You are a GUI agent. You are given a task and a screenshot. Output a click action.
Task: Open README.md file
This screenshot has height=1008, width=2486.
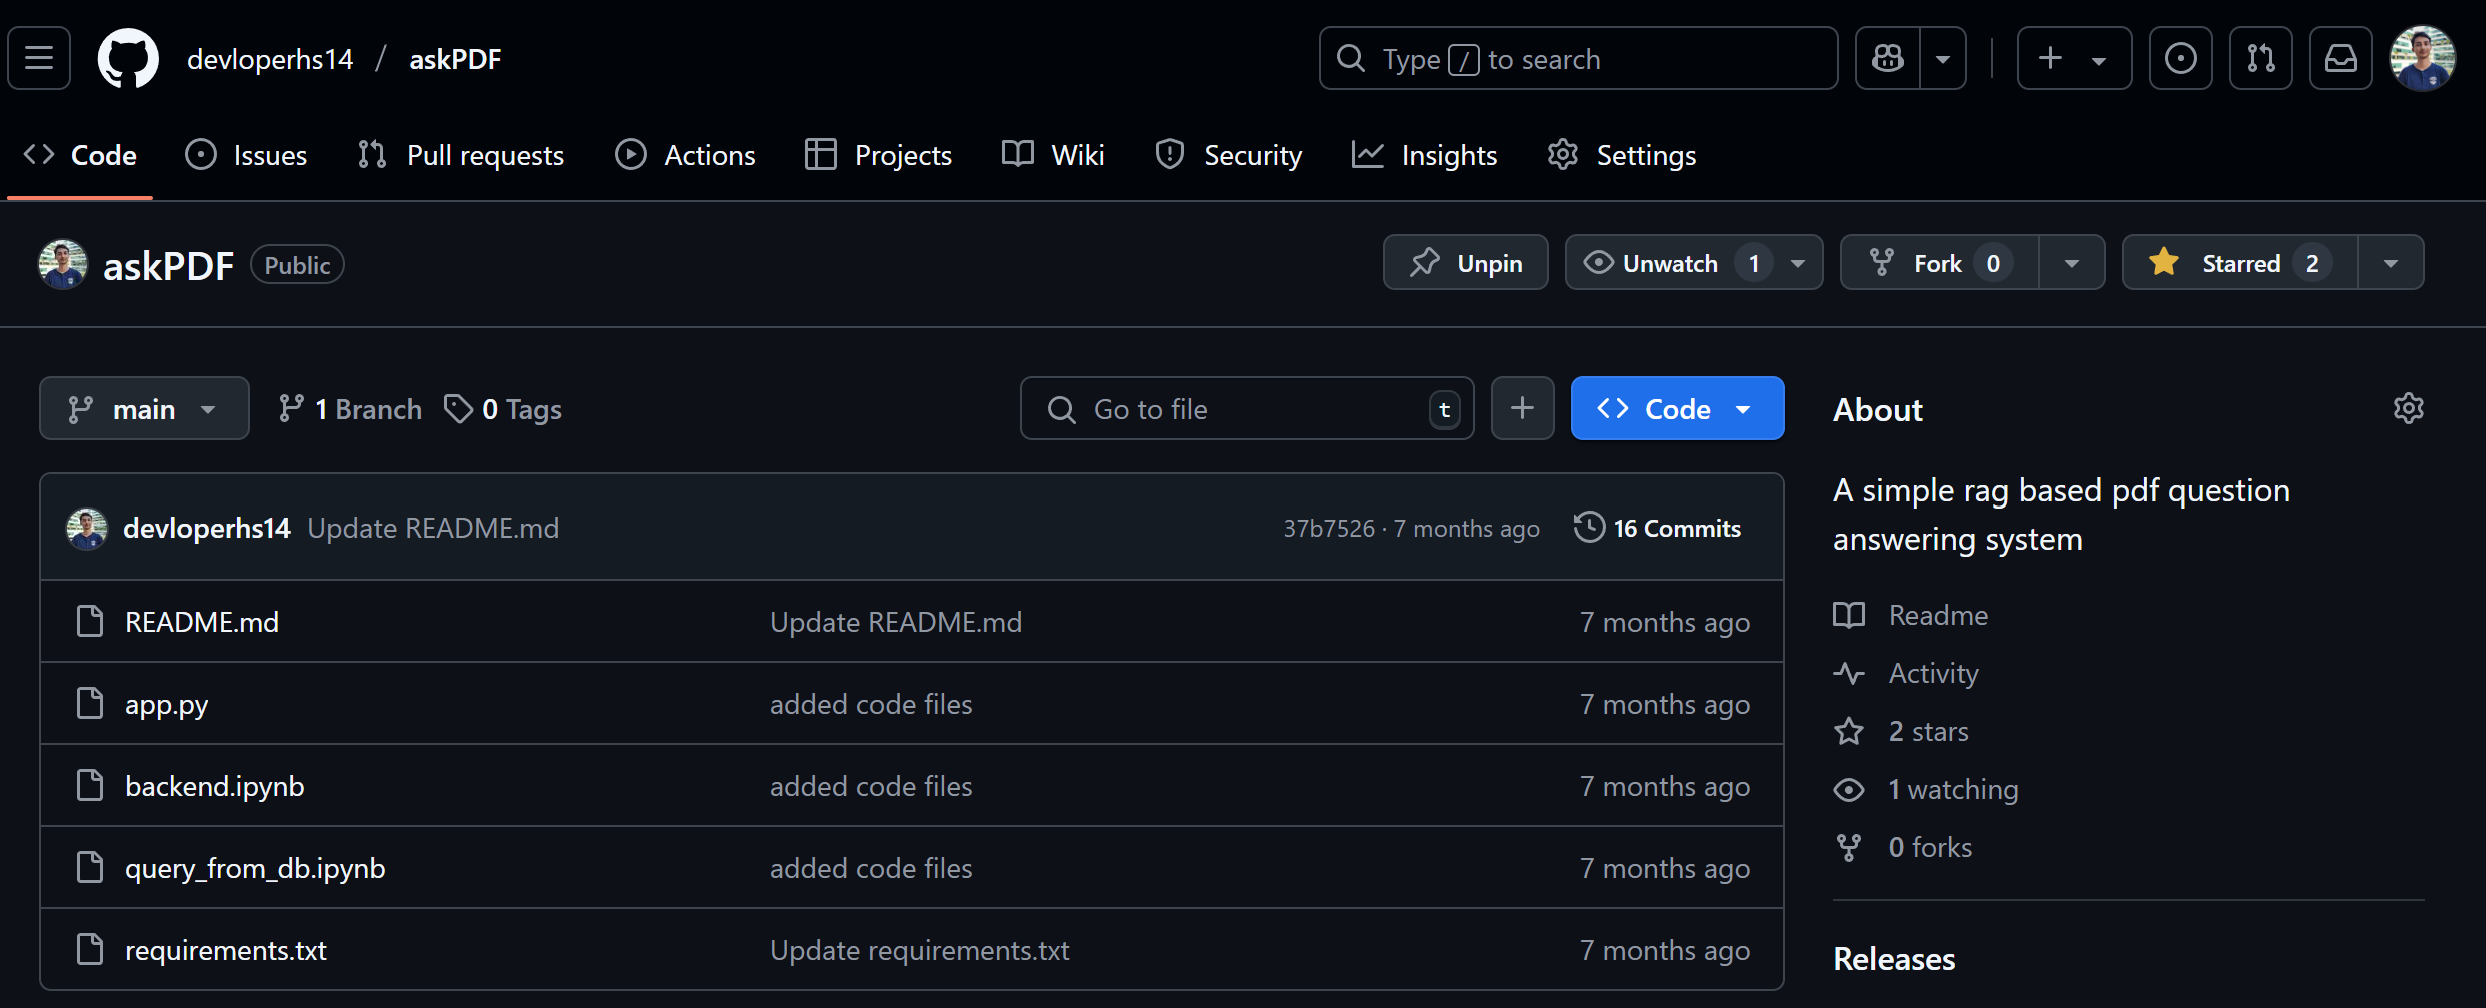(x=202, y=622)
